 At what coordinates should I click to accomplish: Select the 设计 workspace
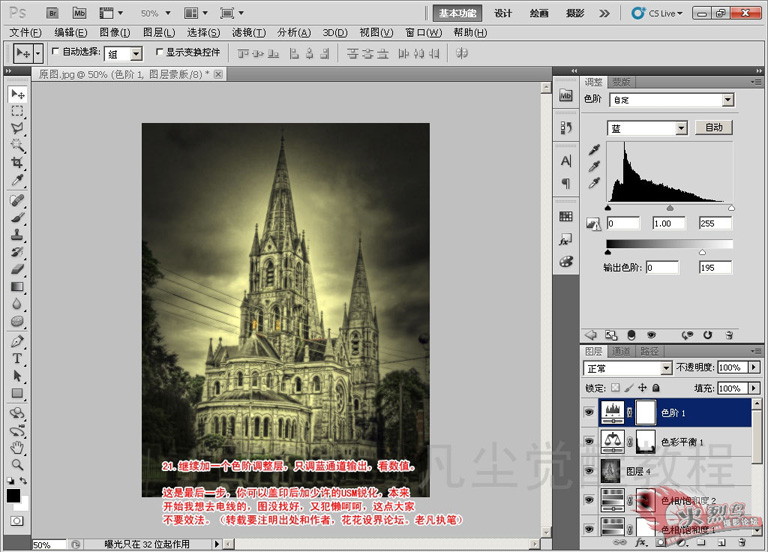coord(503,13)
